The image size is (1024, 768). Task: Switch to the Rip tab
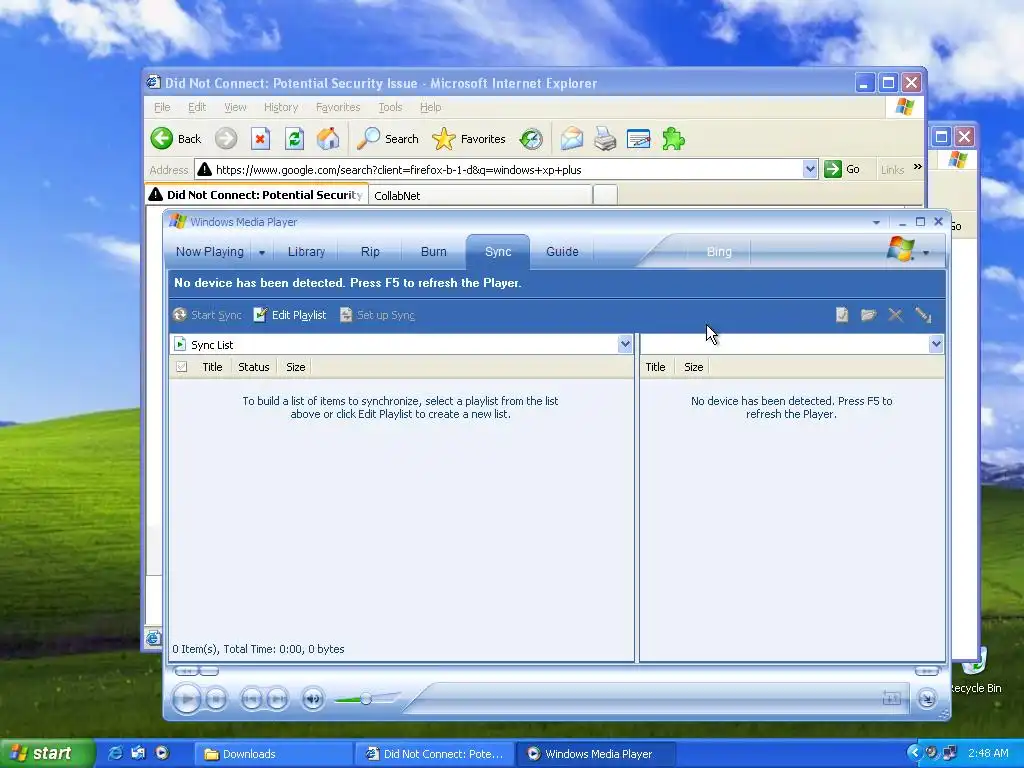coord(370,251)
